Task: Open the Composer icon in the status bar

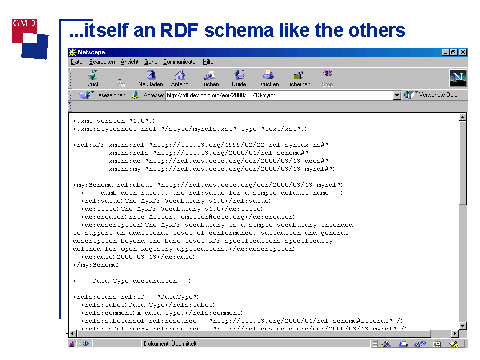Action: click(453, 344)
